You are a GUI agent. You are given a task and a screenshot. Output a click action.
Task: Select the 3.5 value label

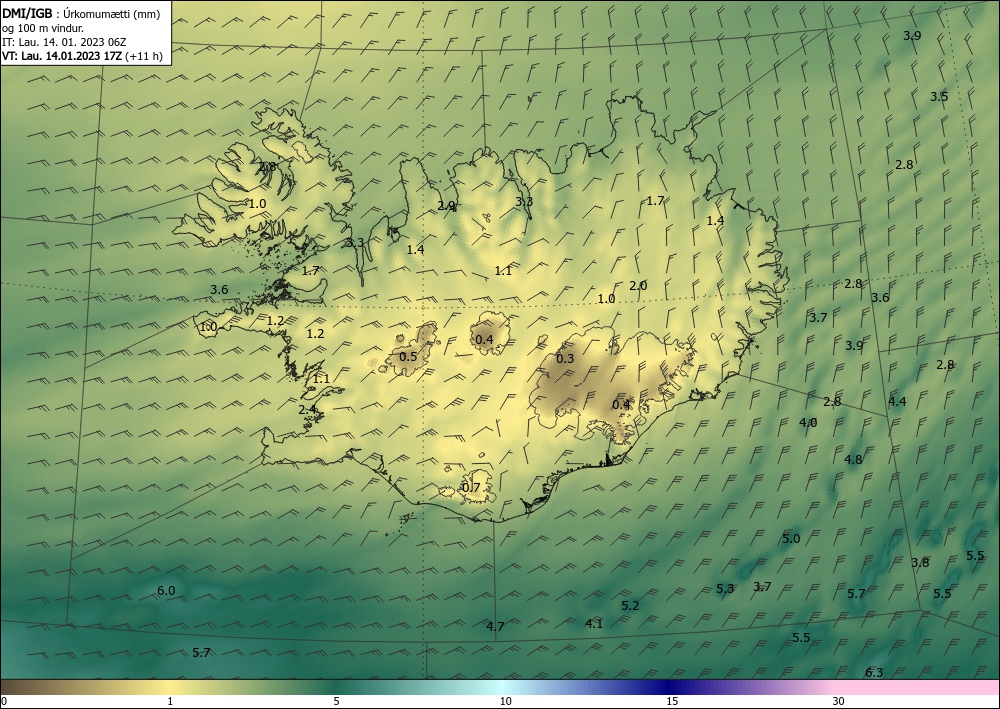939,97
